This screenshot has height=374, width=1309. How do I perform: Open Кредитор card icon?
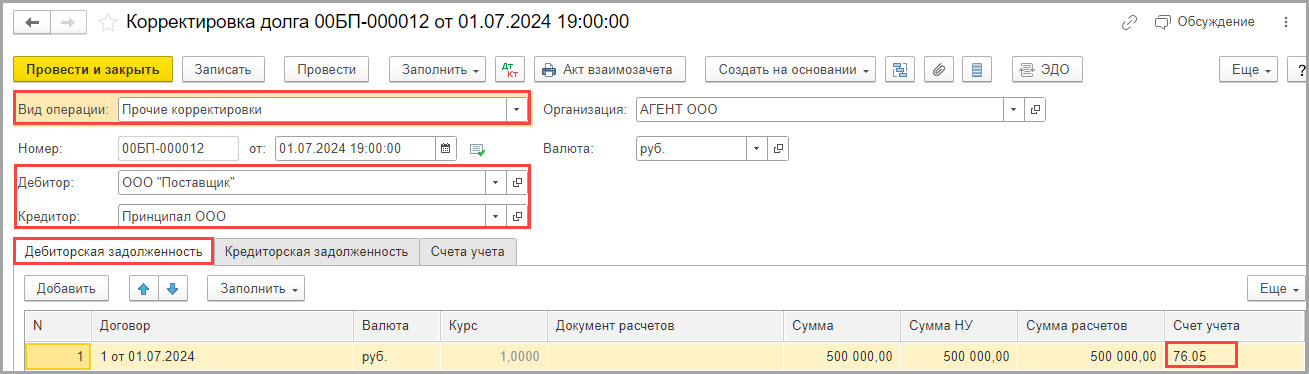click(x=517, y=216)
